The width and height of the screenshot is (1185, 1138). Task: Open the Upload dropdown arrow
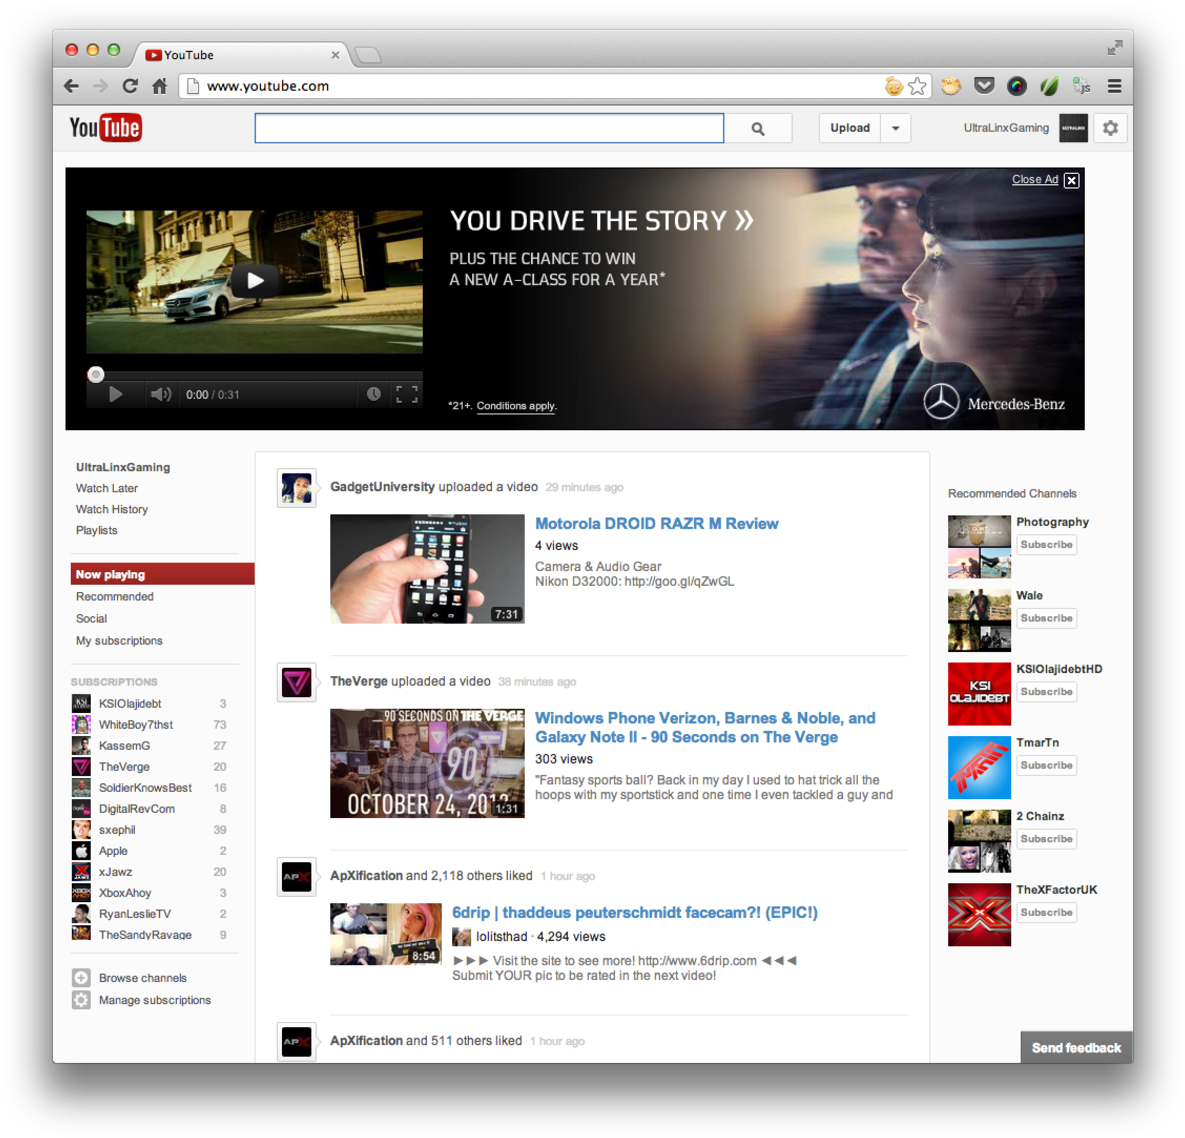pyautogui.click(x=896, y=128)
